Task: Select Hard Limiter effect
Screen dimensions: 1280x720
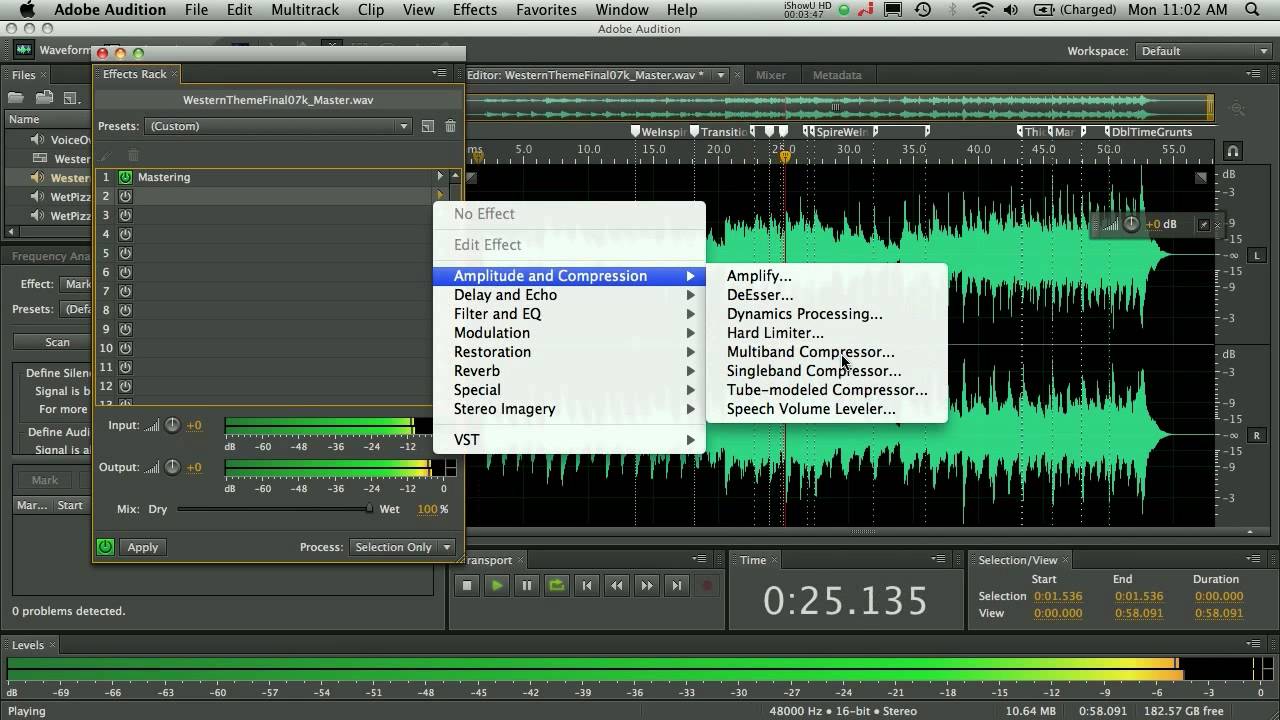Action: pos(776,333)
